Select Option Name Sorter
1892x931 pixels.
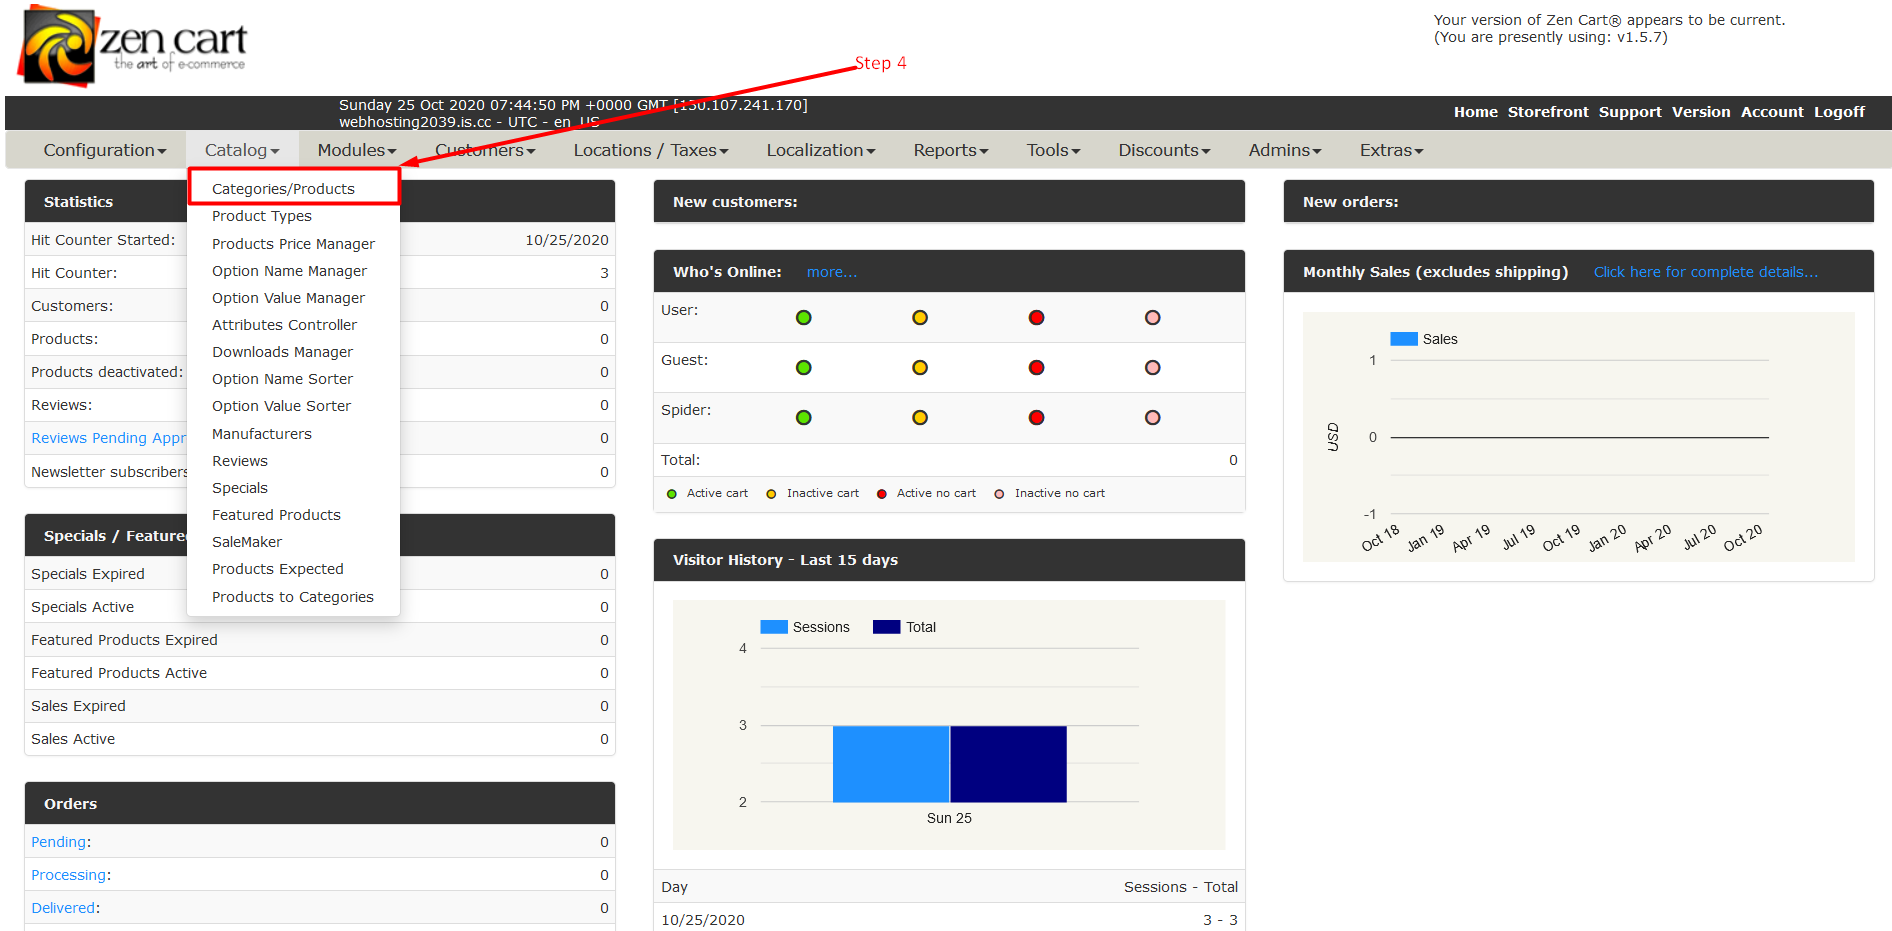282,379
